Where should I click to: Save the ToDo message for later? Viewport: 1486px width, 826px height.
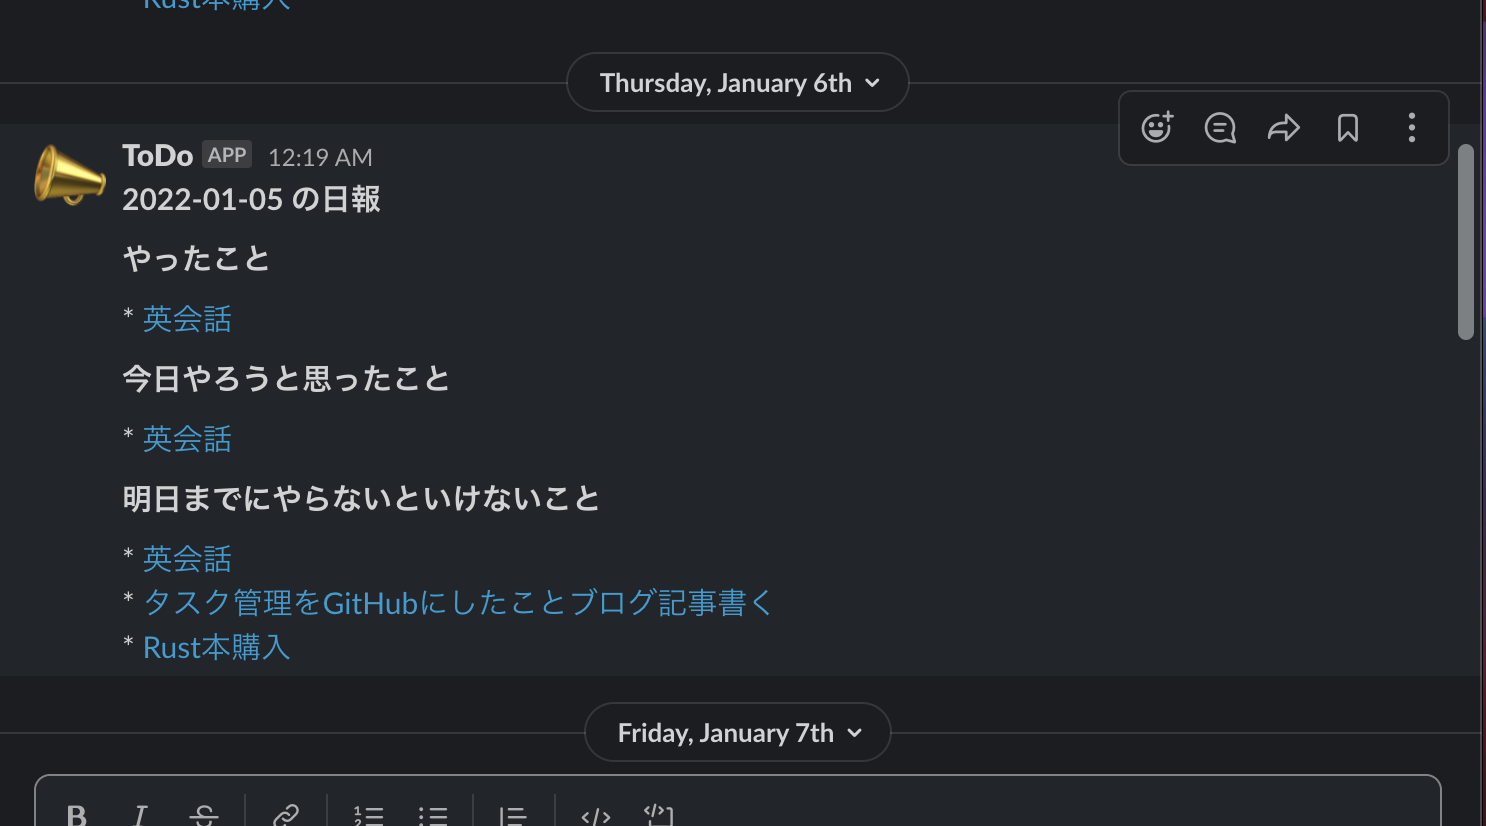click(1348, 128)
